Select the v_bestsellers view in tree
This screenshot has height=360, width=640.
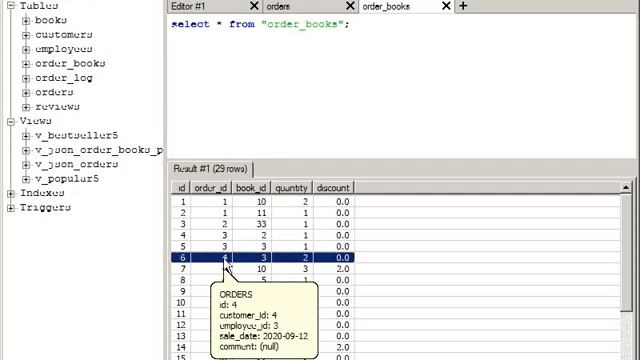click(x=77, y=135)
